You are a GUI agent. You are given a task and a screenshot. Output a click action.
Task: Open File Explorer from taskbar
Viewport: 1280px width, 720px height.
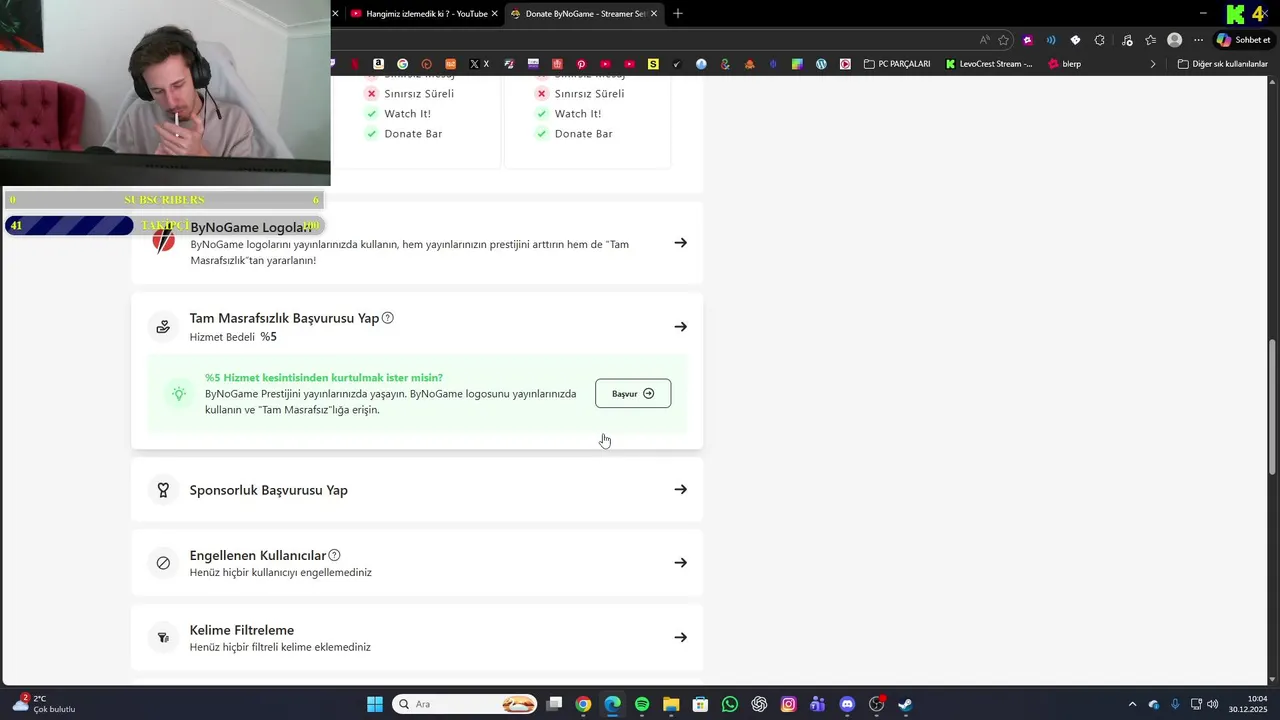(671, 704)
